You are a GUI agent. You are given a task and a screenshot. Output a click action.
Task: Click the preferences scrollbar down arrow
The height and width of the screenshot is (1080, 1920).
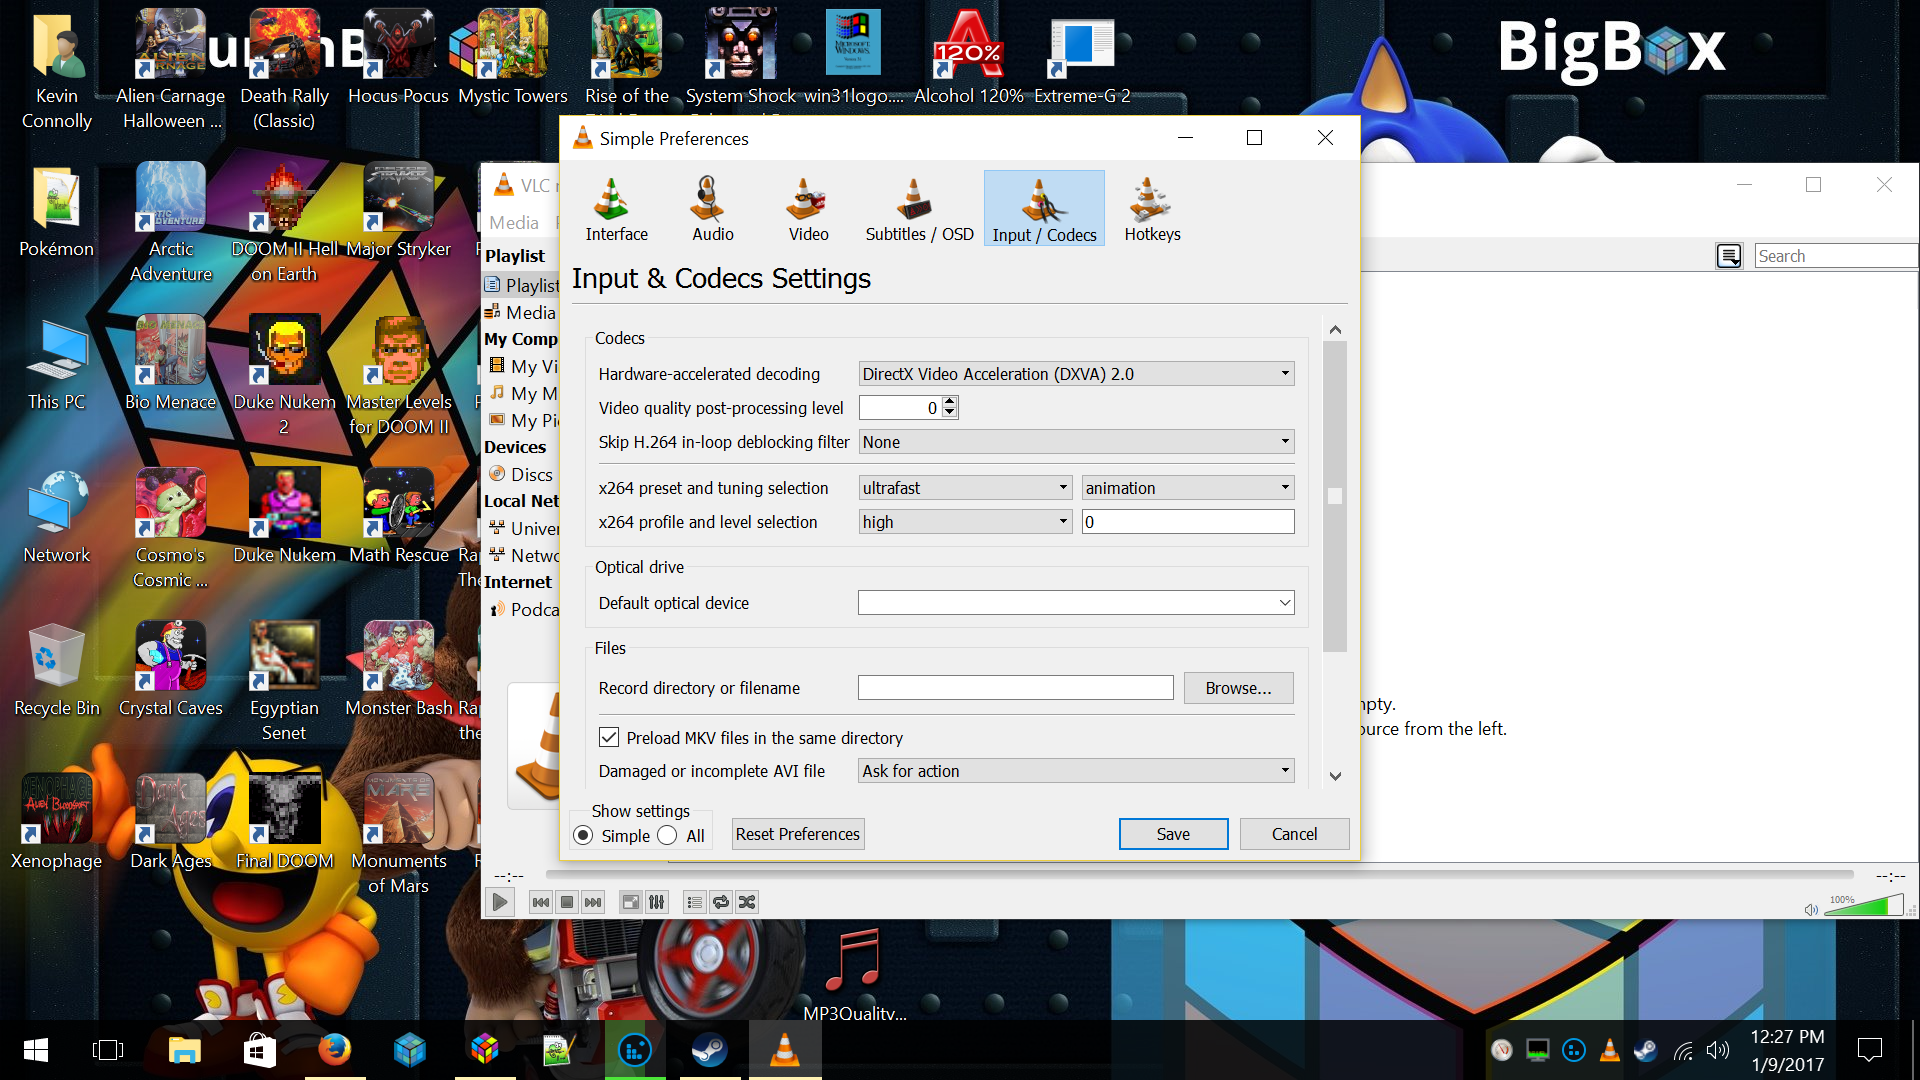click(x=1335, y=776)
